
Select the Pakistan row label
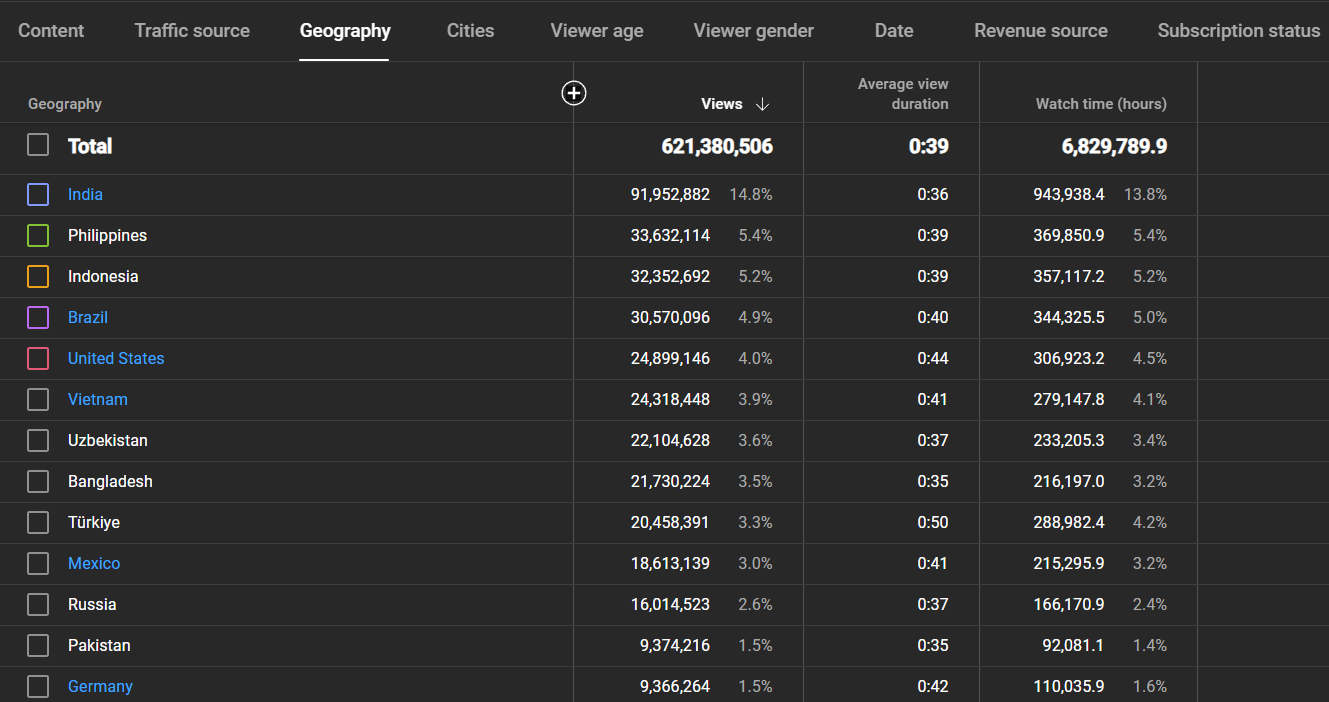[99, 645]
